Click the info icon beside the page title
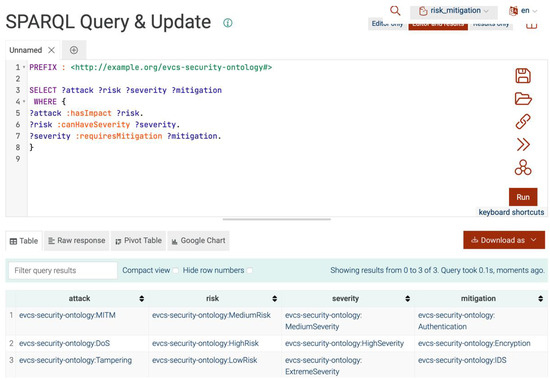 point(228,23)
